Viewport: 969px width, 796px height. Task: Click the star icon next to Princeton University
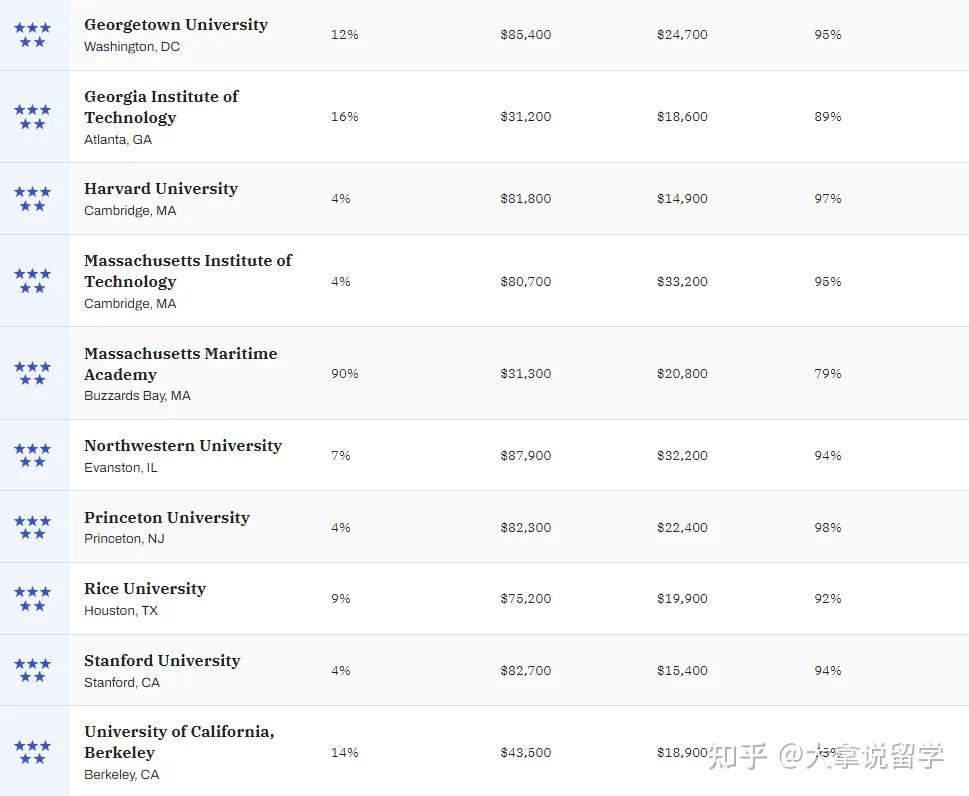pyautogui.click(x=32, y=527)
